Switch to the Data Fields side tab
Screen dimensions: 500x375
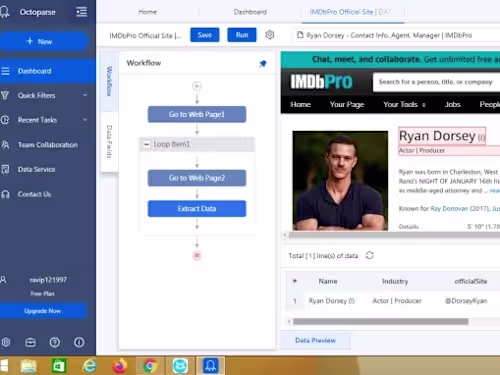tap(109, 142)
